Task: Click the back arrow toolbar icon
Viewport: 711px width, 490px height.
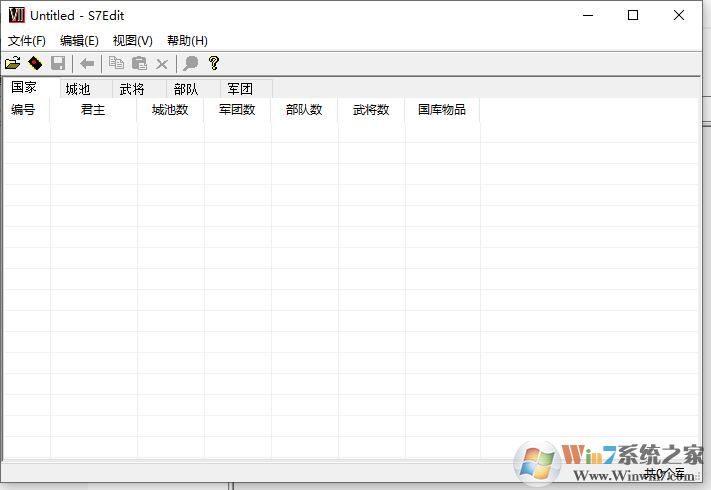Action: pyautogui.click(x=87, y=63)
